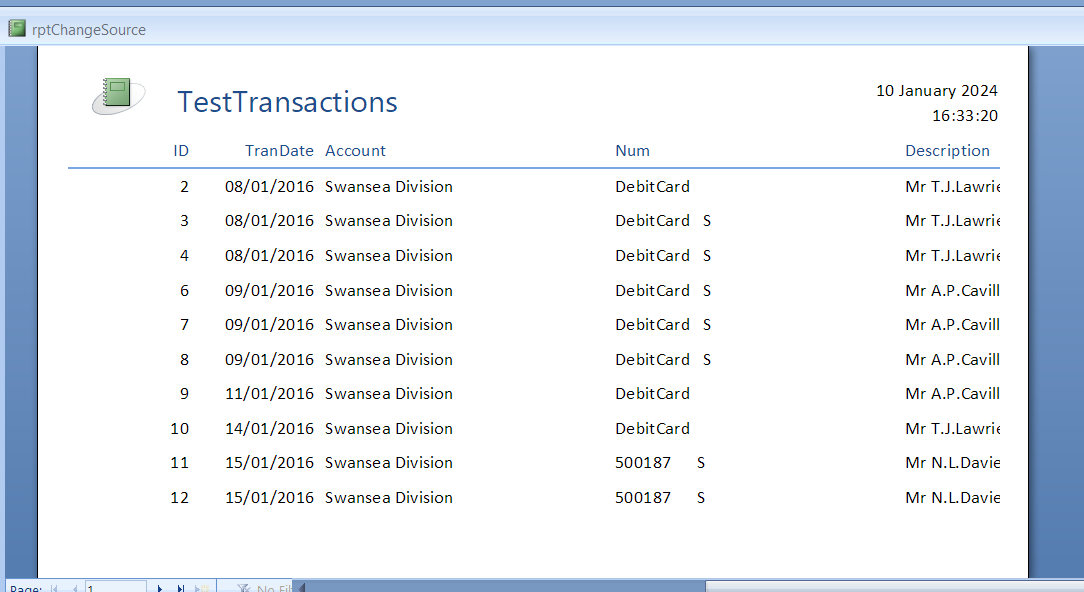Image resolution: width=1084 pixels, height=592 pixels.
Task: Click the 10 January 2024 date text
Action: [x=937, y=91]
